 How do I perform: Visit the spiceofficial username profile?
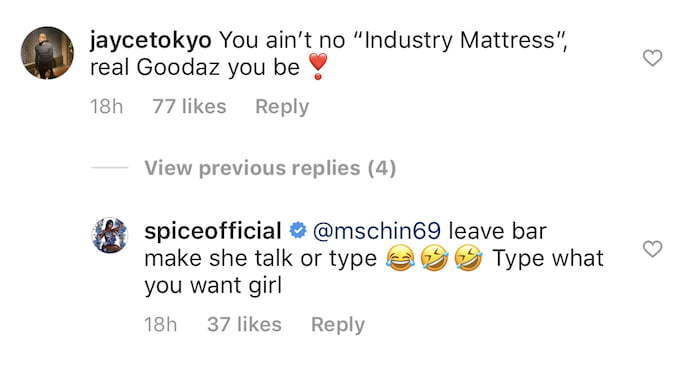point(213,231)
